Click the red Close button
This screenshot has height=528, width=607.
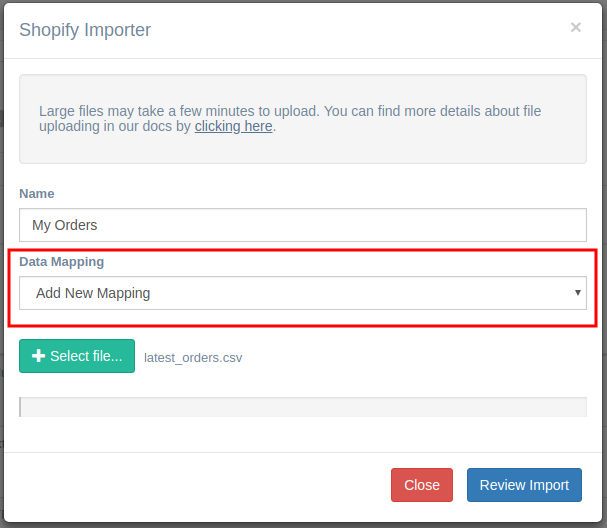pyautogui.click(x=422, y=485)
